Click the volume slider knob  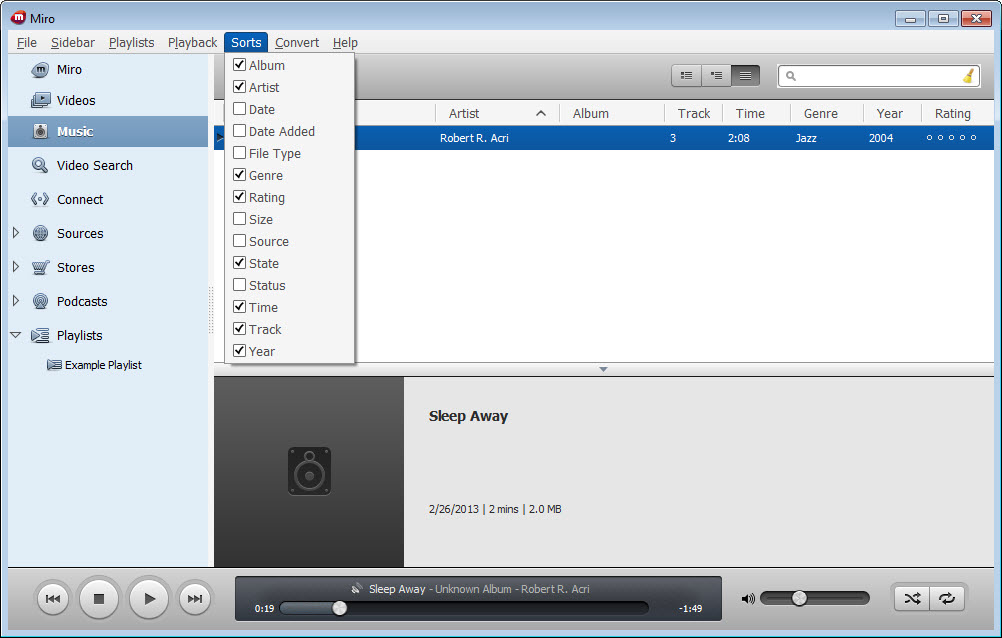(x=799, y=598)
